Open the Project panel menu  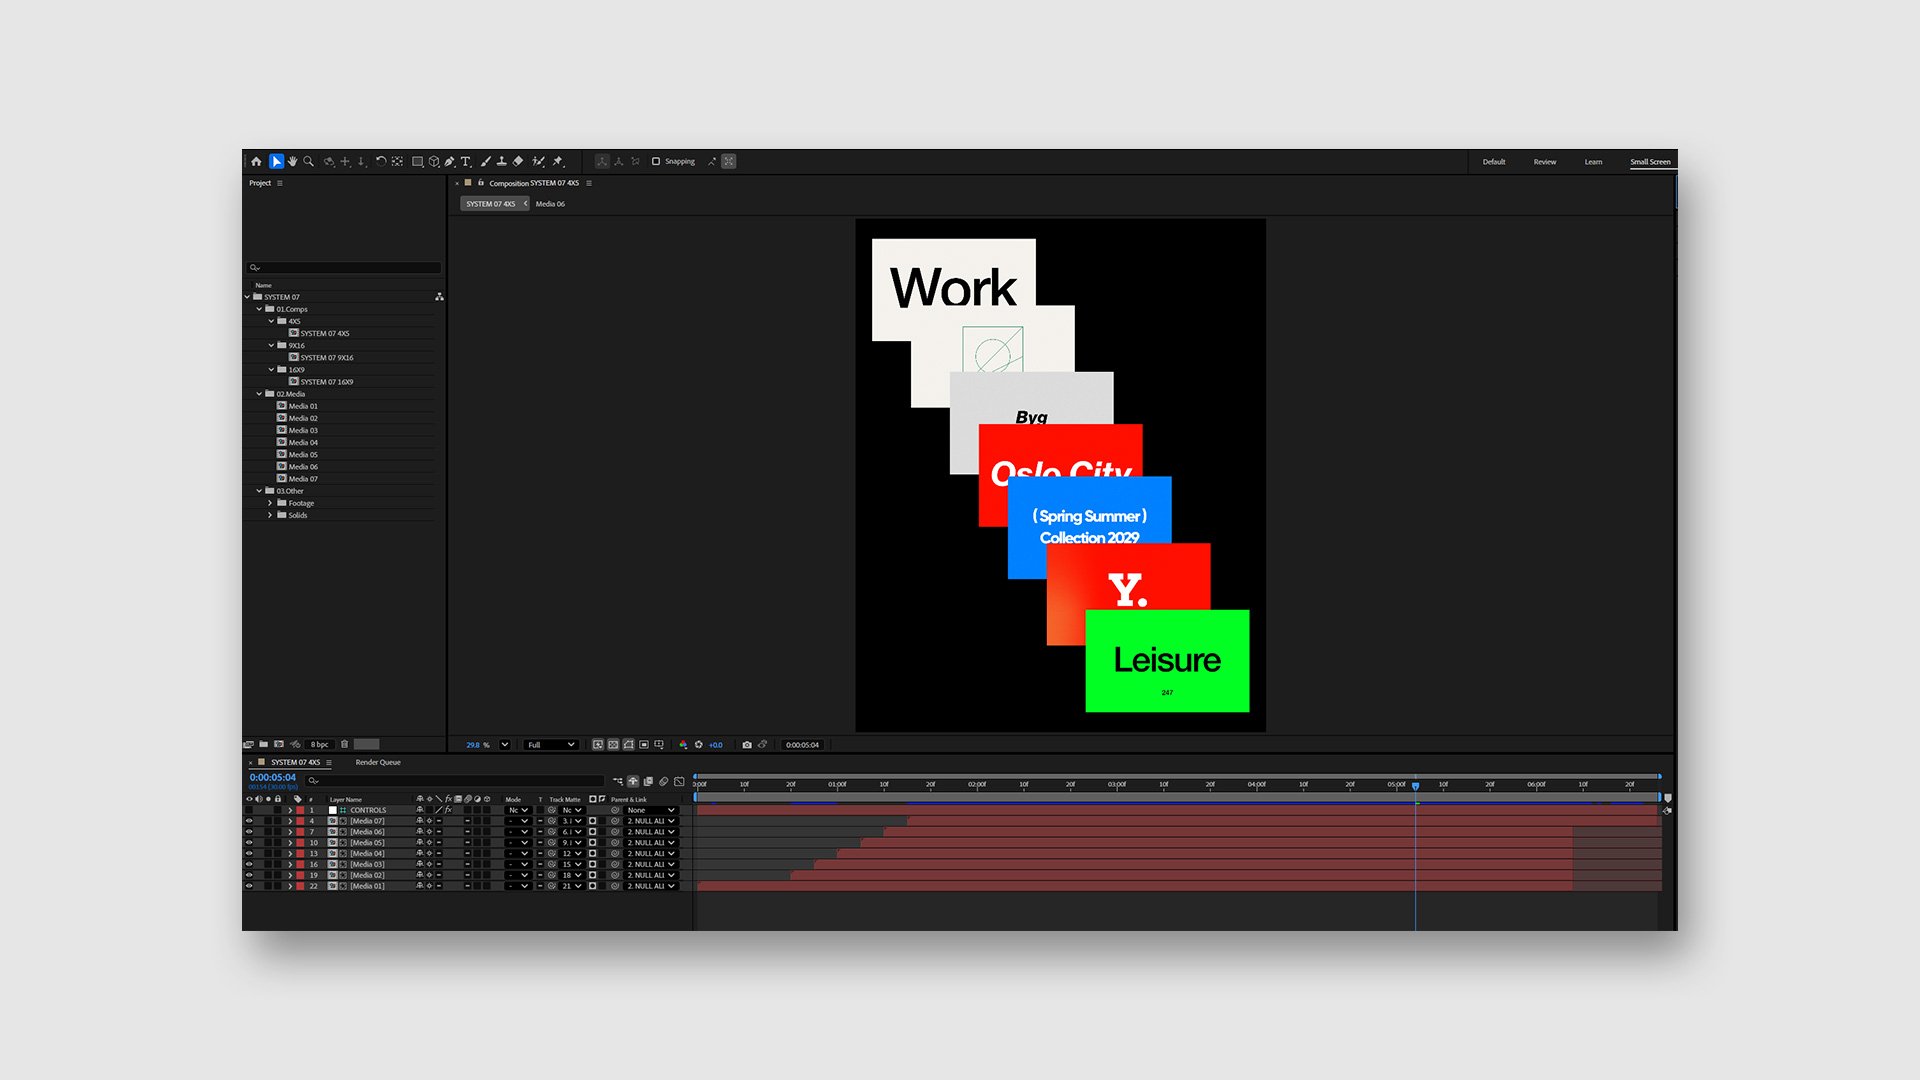point(280,183)
